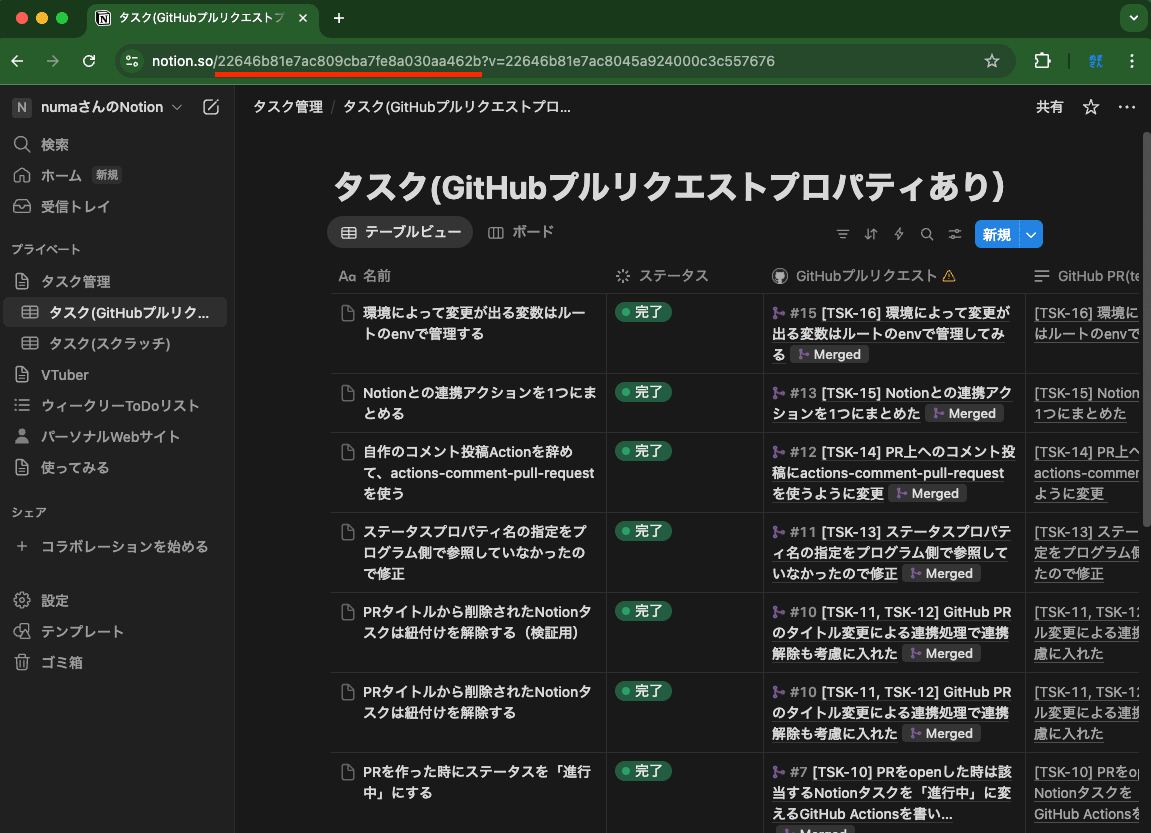Open PR #11 [TSK-13] link

point(891,553)
